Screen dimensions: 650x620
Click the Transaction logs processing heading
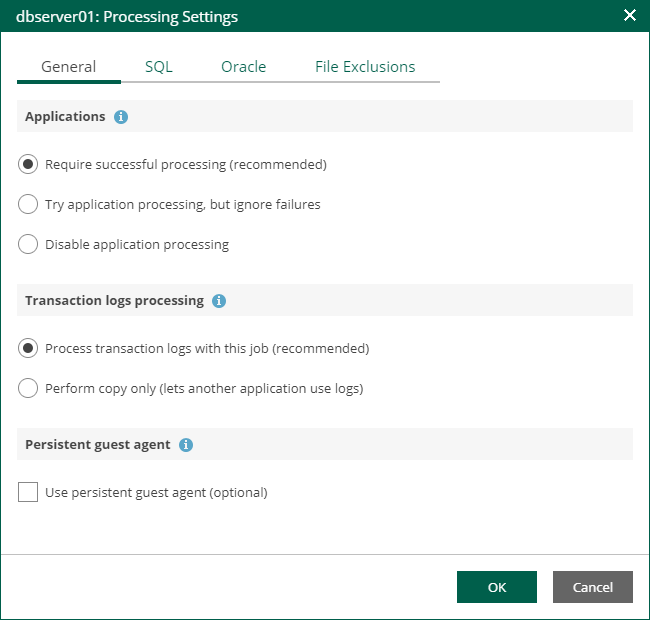pyautogui.click(x=114, y=300)
